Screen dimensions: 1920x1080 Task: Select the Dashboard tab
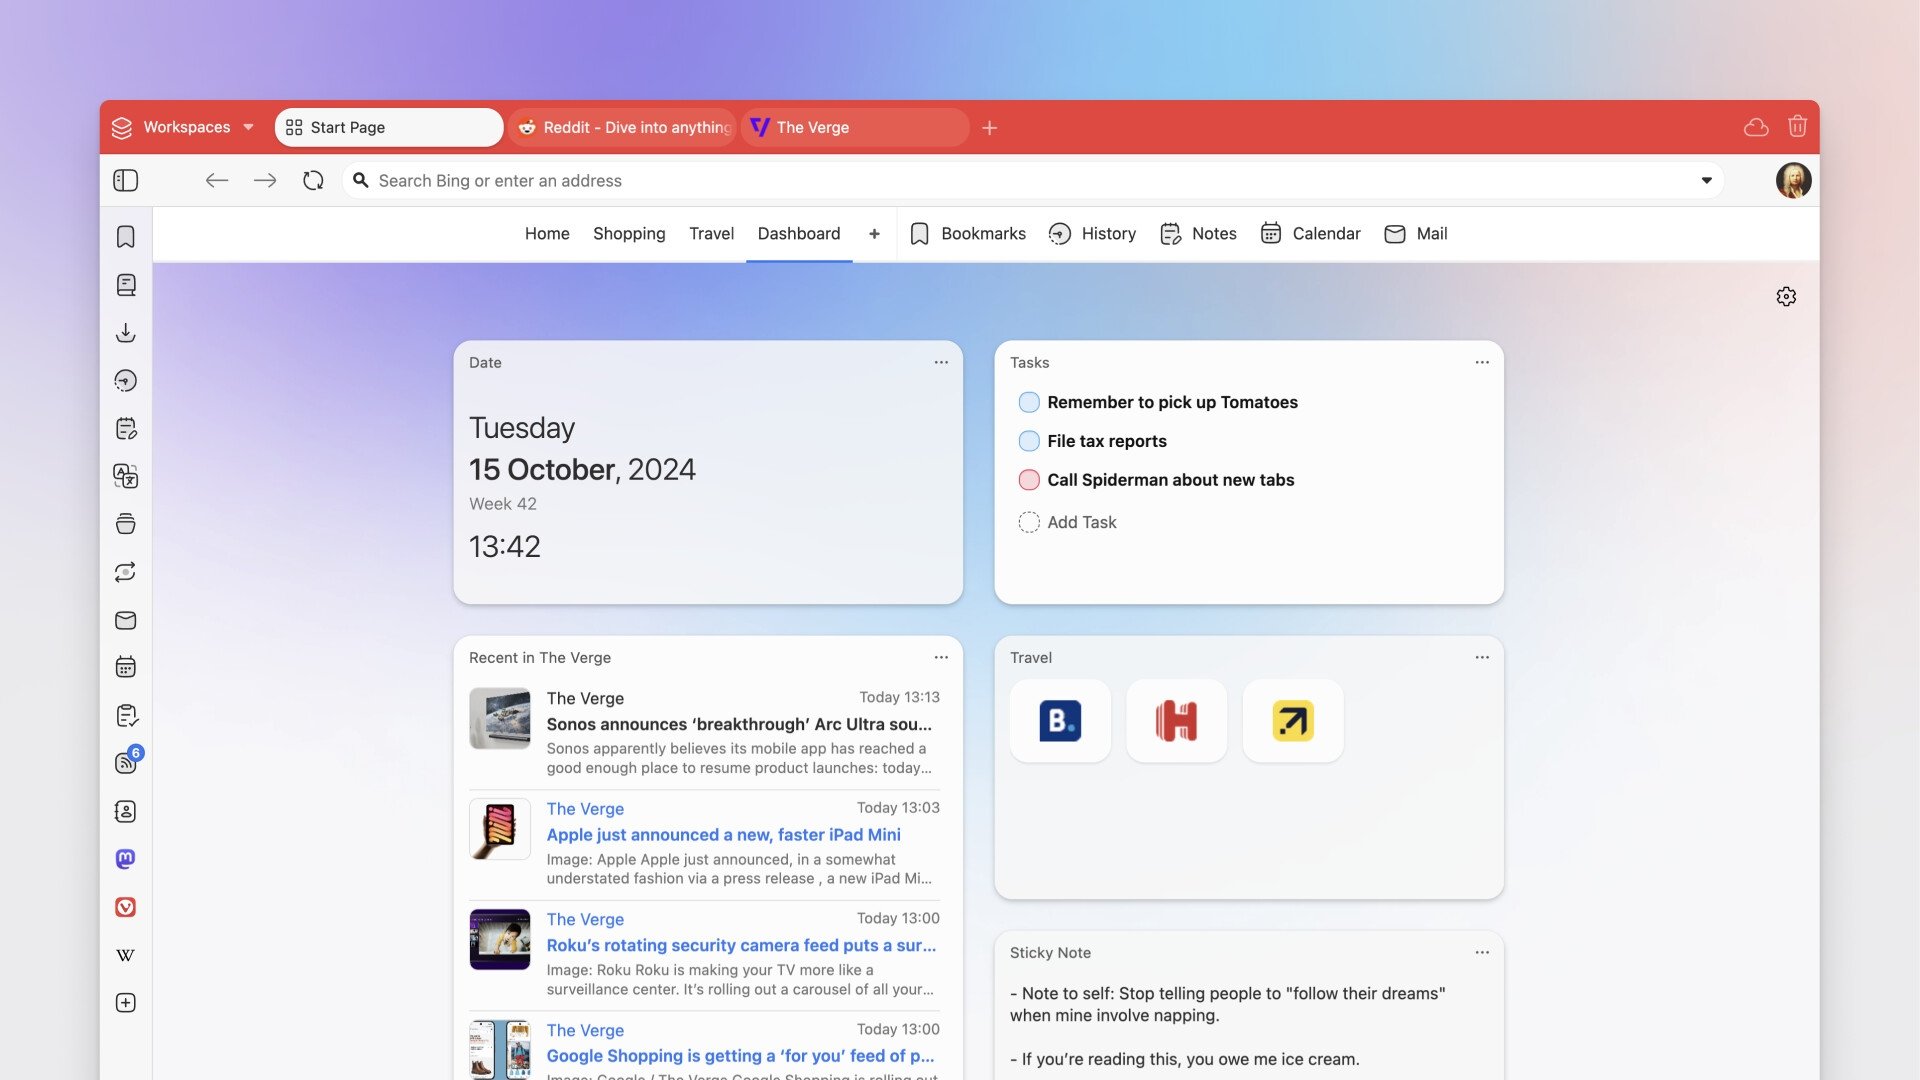click(x=799, y=233)
